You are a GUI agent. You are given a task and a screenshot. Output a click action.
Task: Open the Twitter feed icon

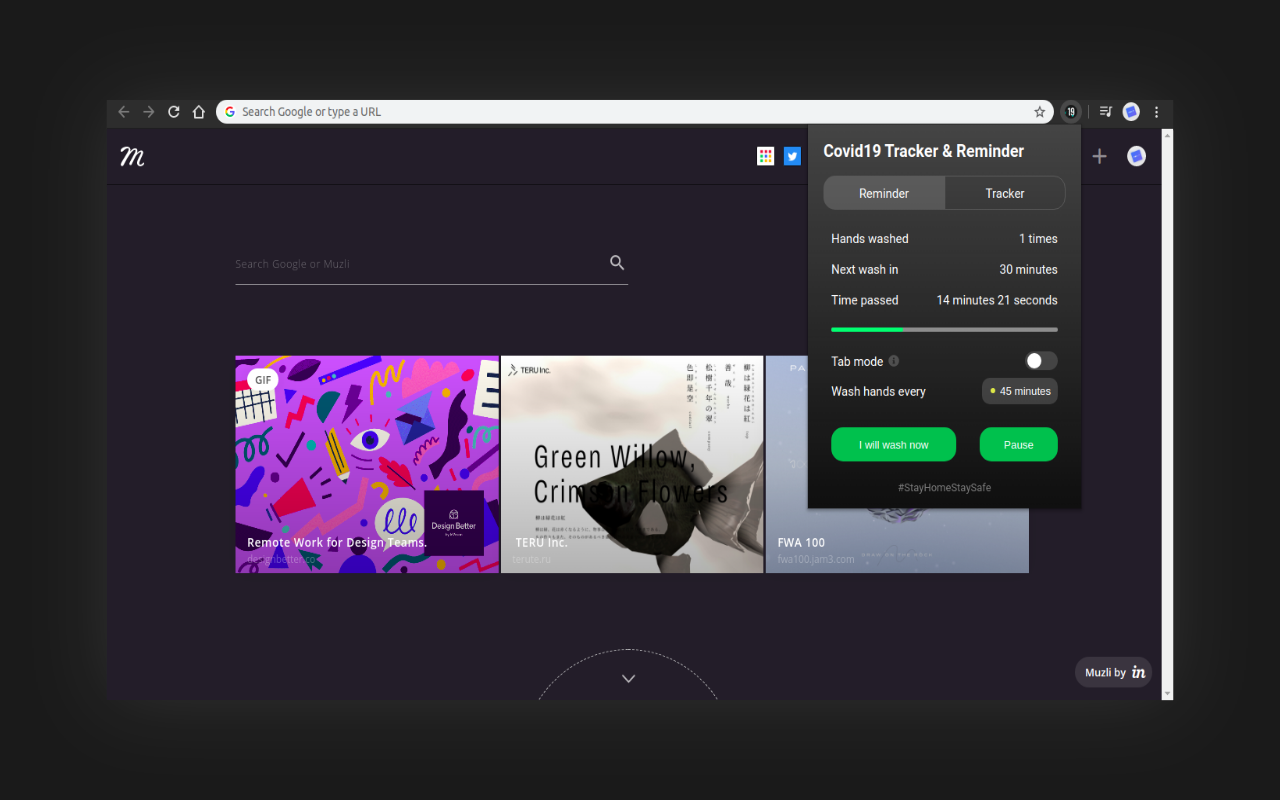[792, 156]
